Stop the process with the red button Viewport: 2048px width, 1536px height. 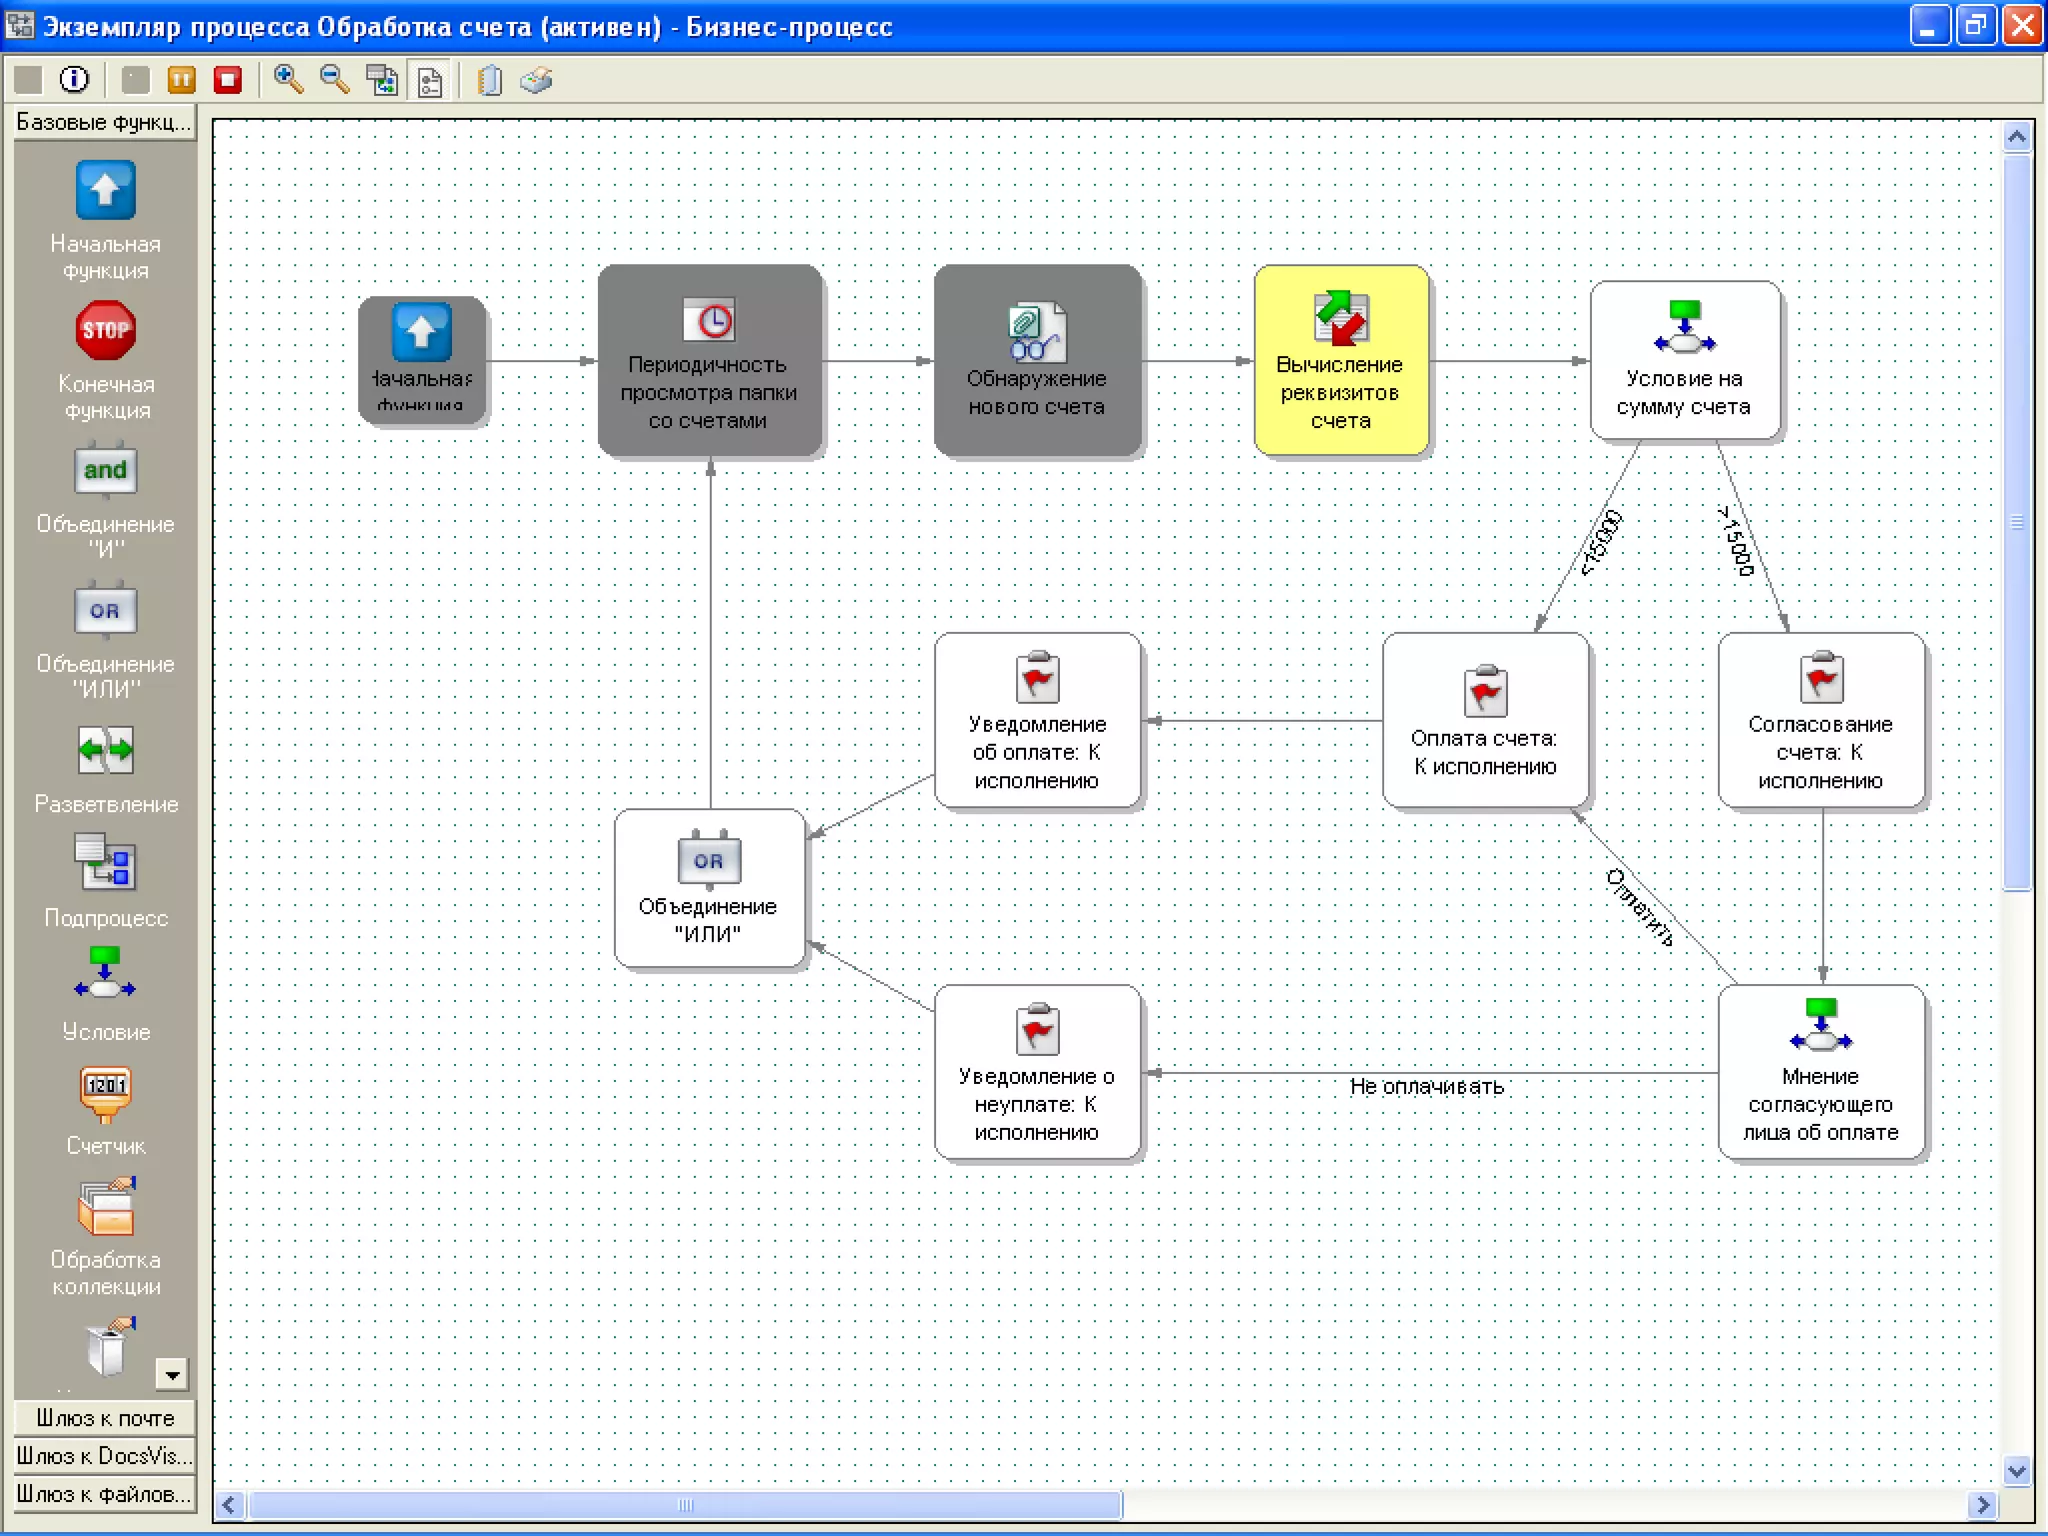(x=228, y=80)
